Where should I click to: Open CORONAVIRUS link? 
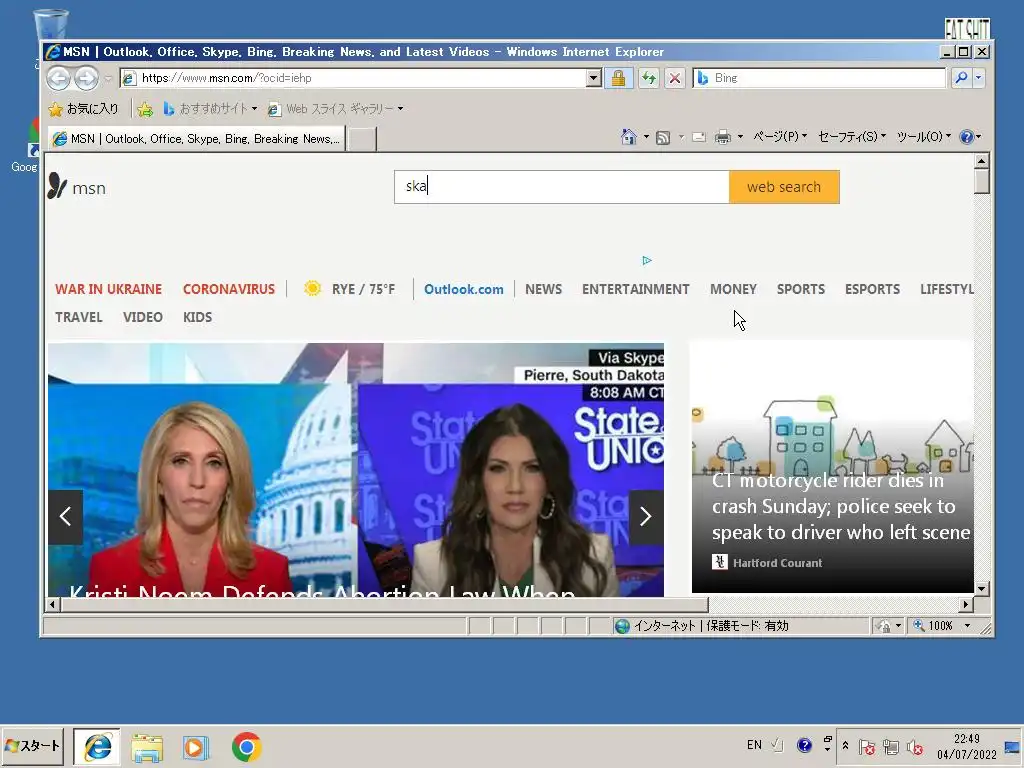click(x=229, y=289)
